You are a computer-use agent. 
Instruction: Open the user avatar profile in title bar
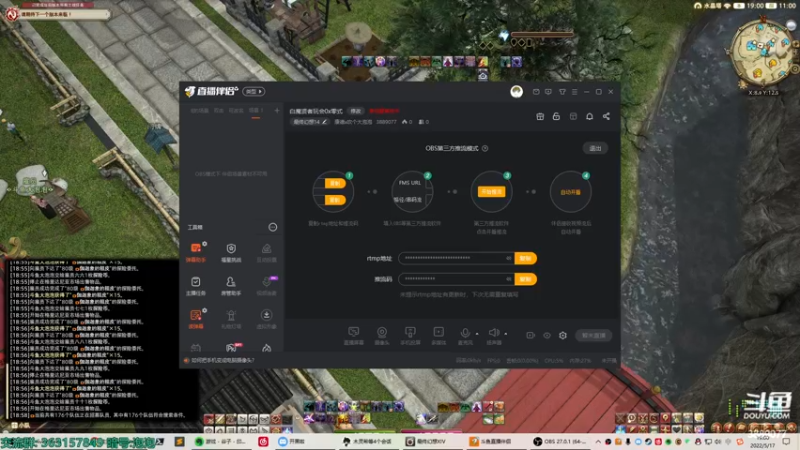coord(516,91)
